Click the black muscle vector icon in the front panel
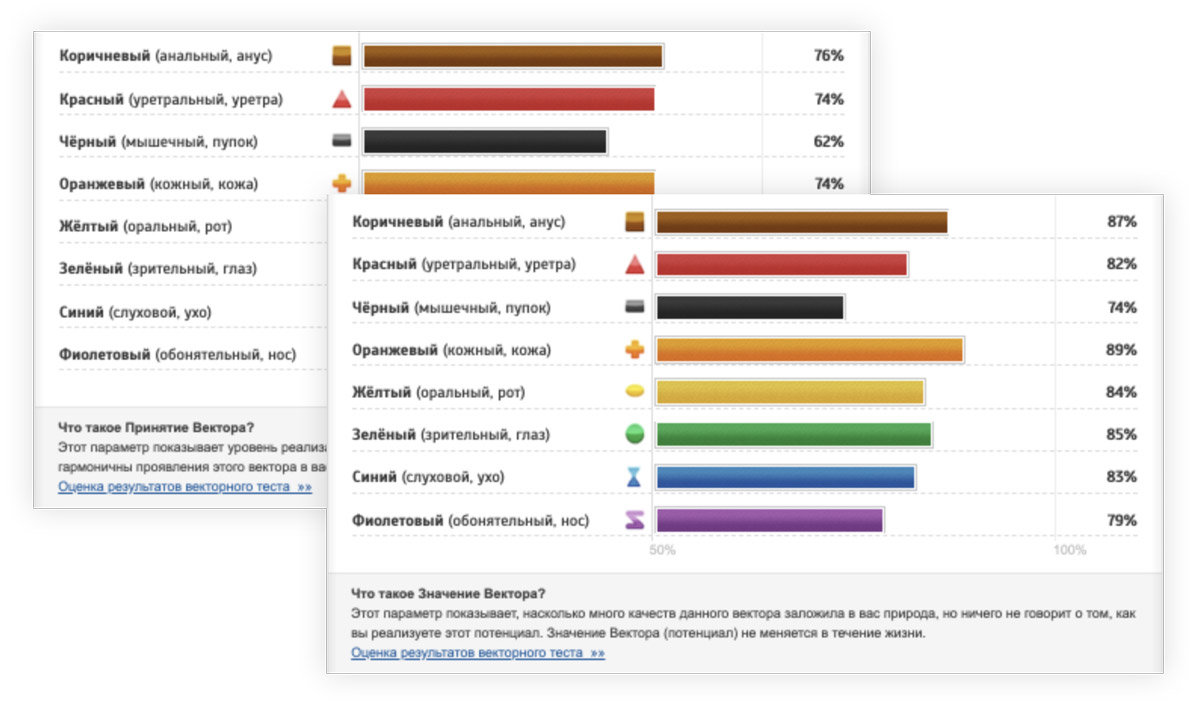The width and height of the screenshot is (1200, 705). (634, 307)
